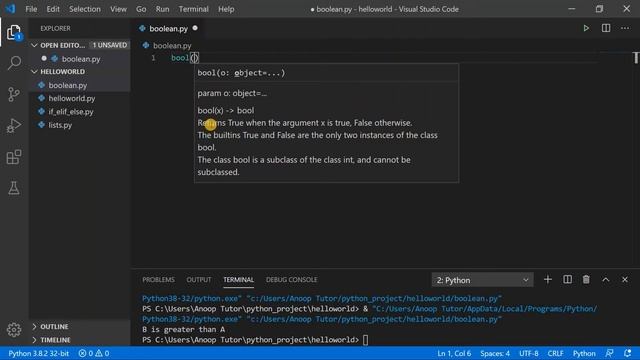Run Python file with play button
Viewport: 640px width, 360px height.
point(586,28)
